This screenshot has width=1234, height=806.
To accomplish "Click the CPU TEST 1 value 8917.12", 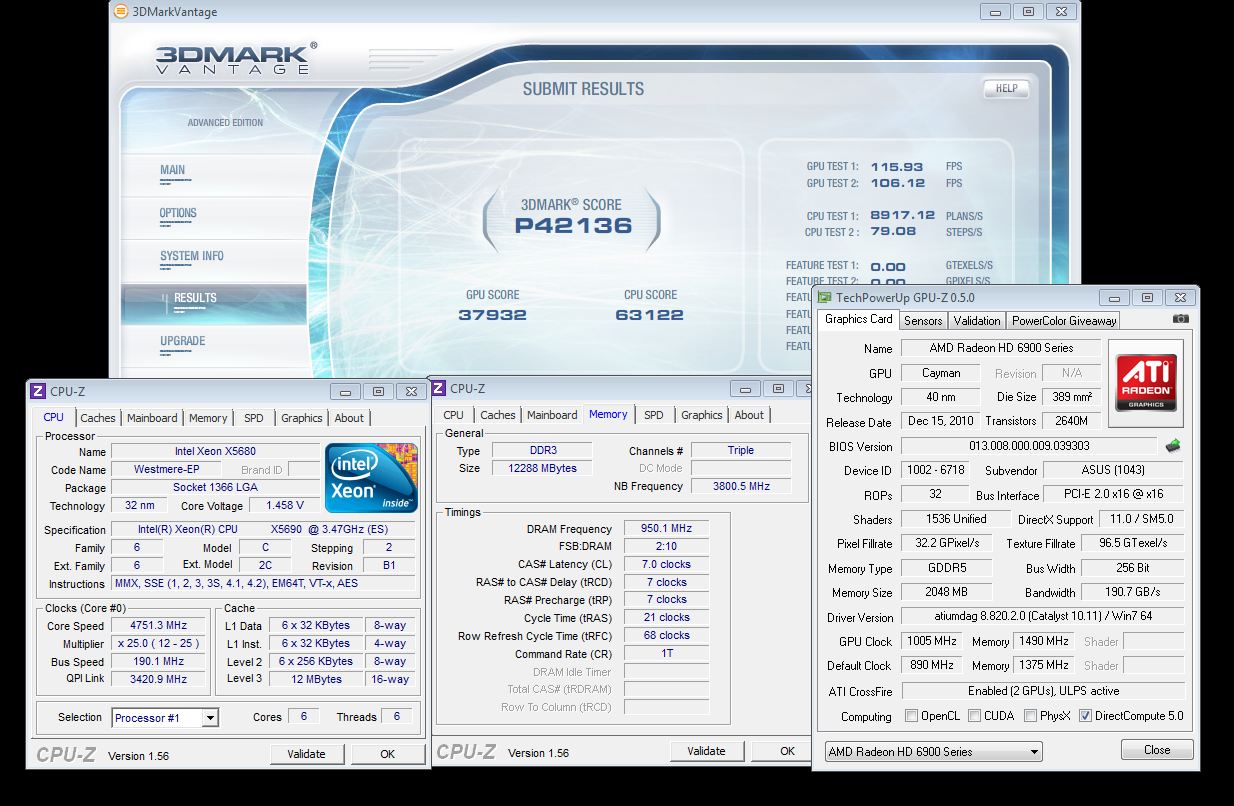I will pos(903,215).
